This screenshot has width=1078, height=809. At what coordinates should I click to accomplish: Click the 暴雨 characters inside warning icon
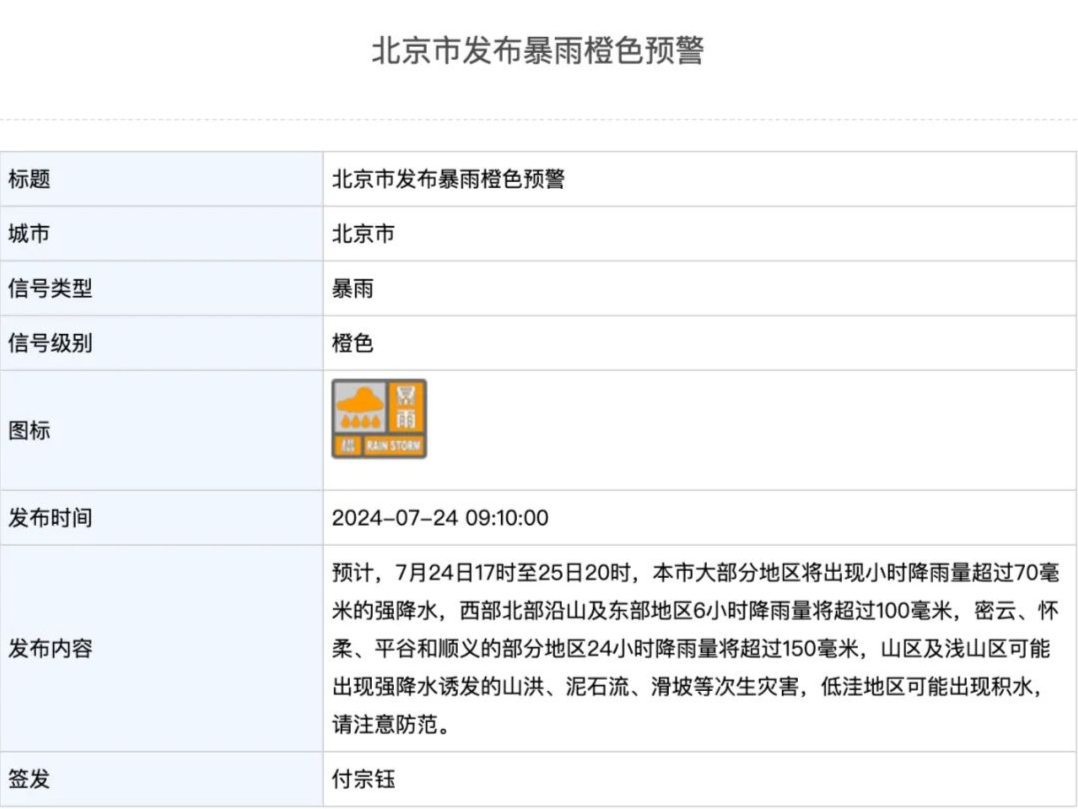pyautogui.click(x=408, y=407)
